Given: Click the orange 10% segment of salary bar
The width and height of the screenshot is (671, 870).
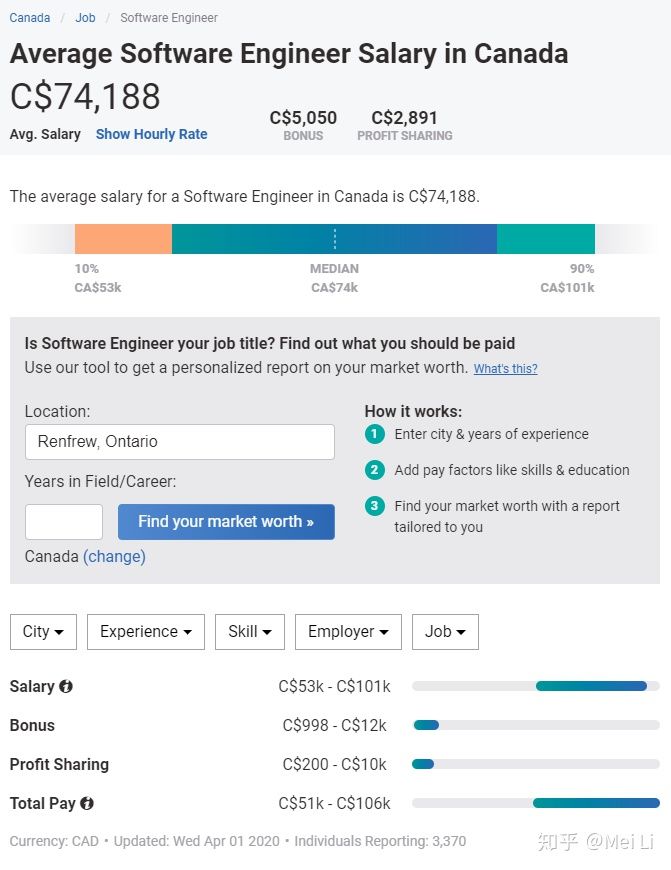Looking at the screenshot, I should (x=123, y=239).
